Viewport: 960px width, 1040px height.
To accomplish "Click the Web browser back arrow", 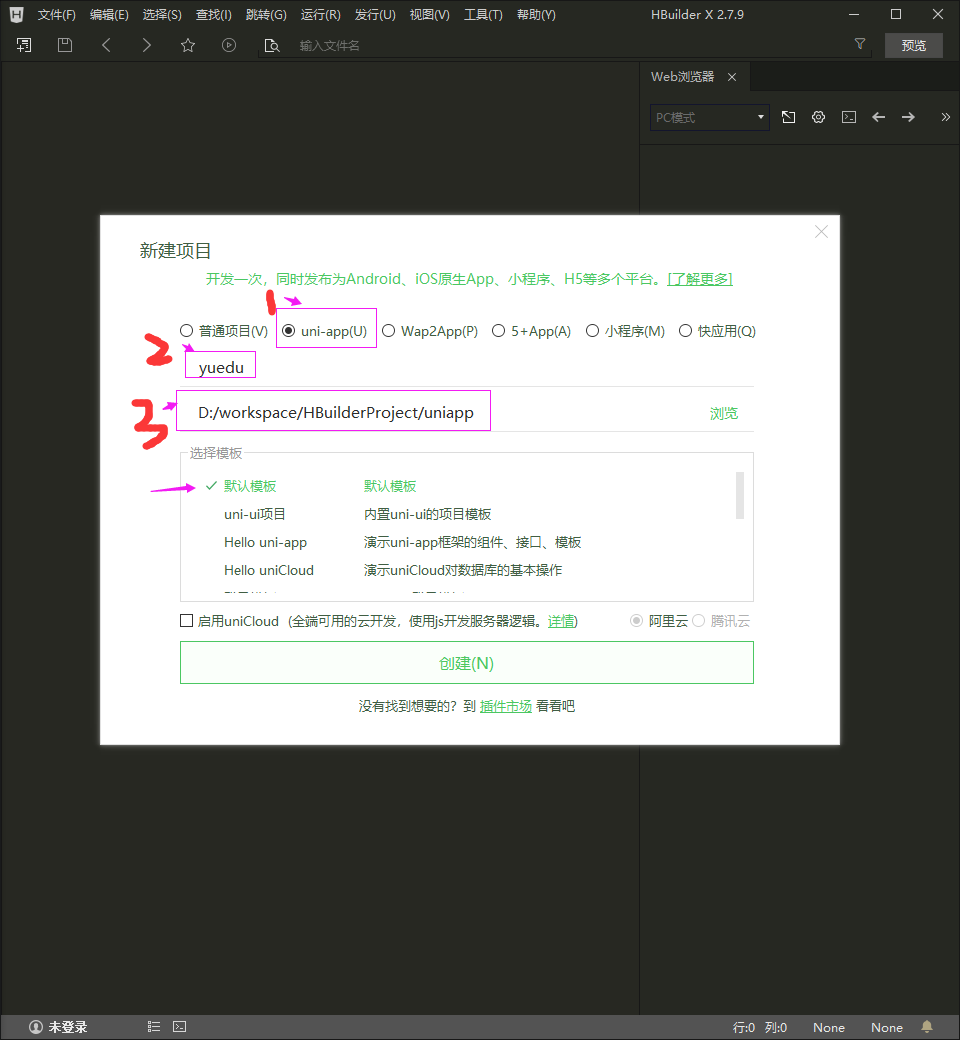I will pos(878,117).
